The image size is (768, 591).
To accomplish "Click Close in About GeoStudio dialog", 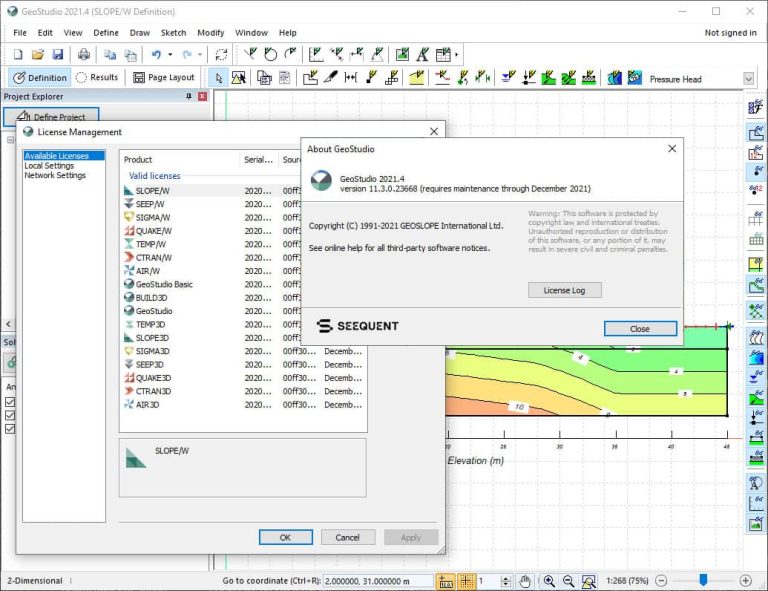I will pos(640,329).
